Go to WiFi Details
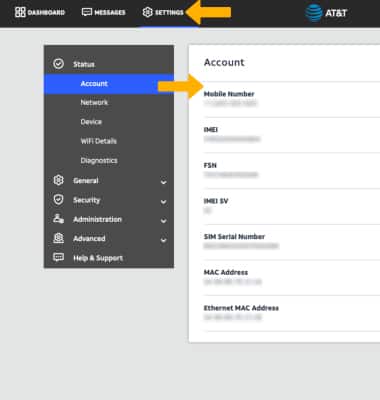Image resolution: width=380 pixels, height=400 pixels. coord(99,141)
